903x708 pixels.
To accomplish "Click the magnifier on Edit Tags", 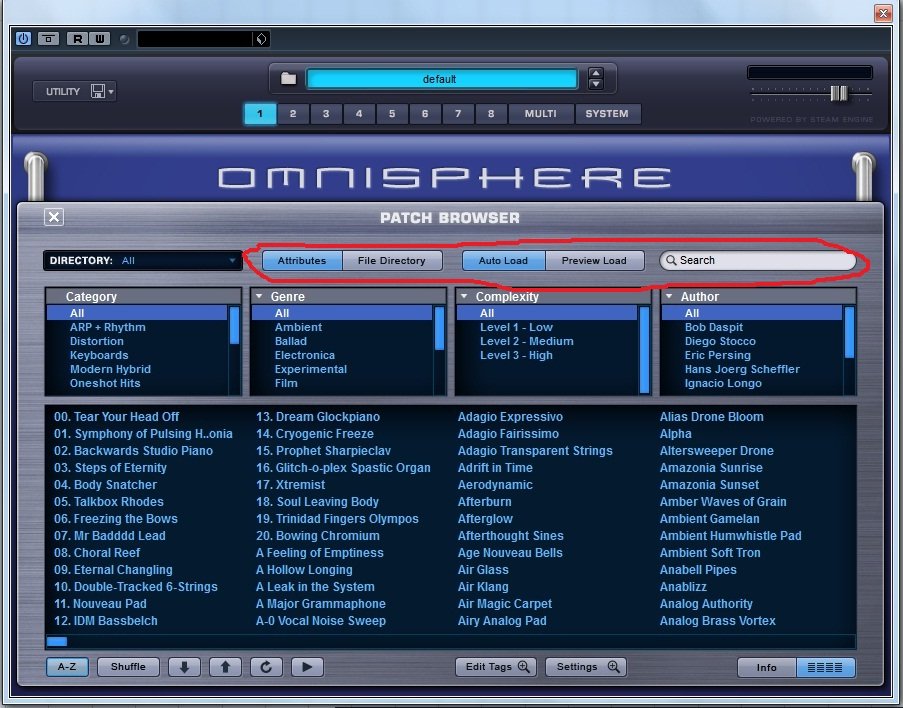I will point(523,667).
